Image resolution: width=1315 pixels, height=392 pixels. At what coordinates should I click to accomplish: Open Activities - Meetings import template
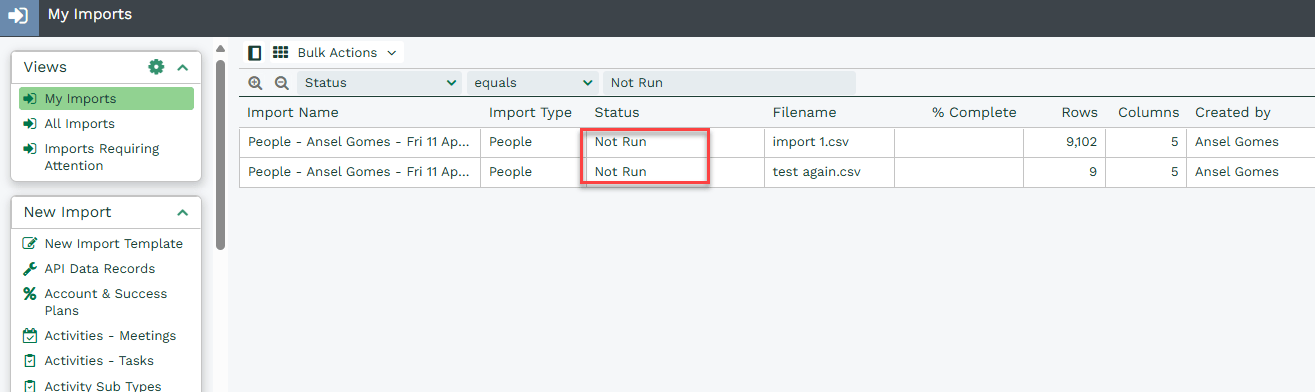click(110, 336)
